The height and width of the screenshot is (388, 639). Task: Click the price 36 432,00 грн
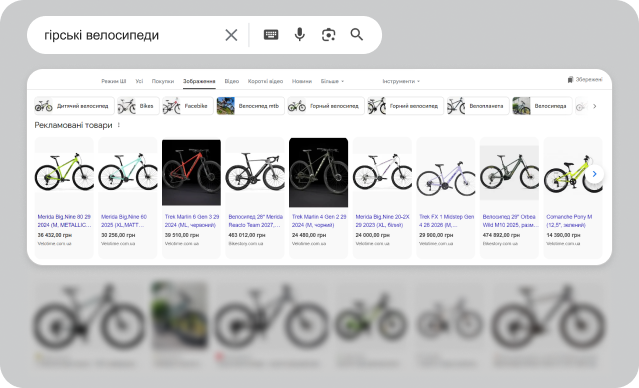(x=55, y=235)
